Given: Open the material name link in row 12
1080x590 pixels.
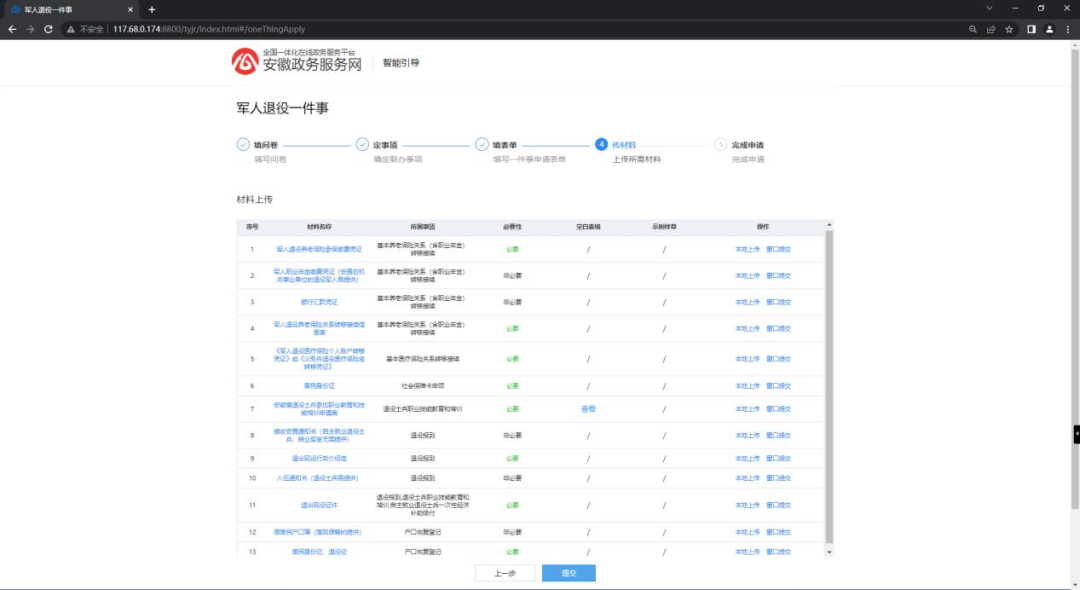Looking at the screenshot, I should point(318,531).
